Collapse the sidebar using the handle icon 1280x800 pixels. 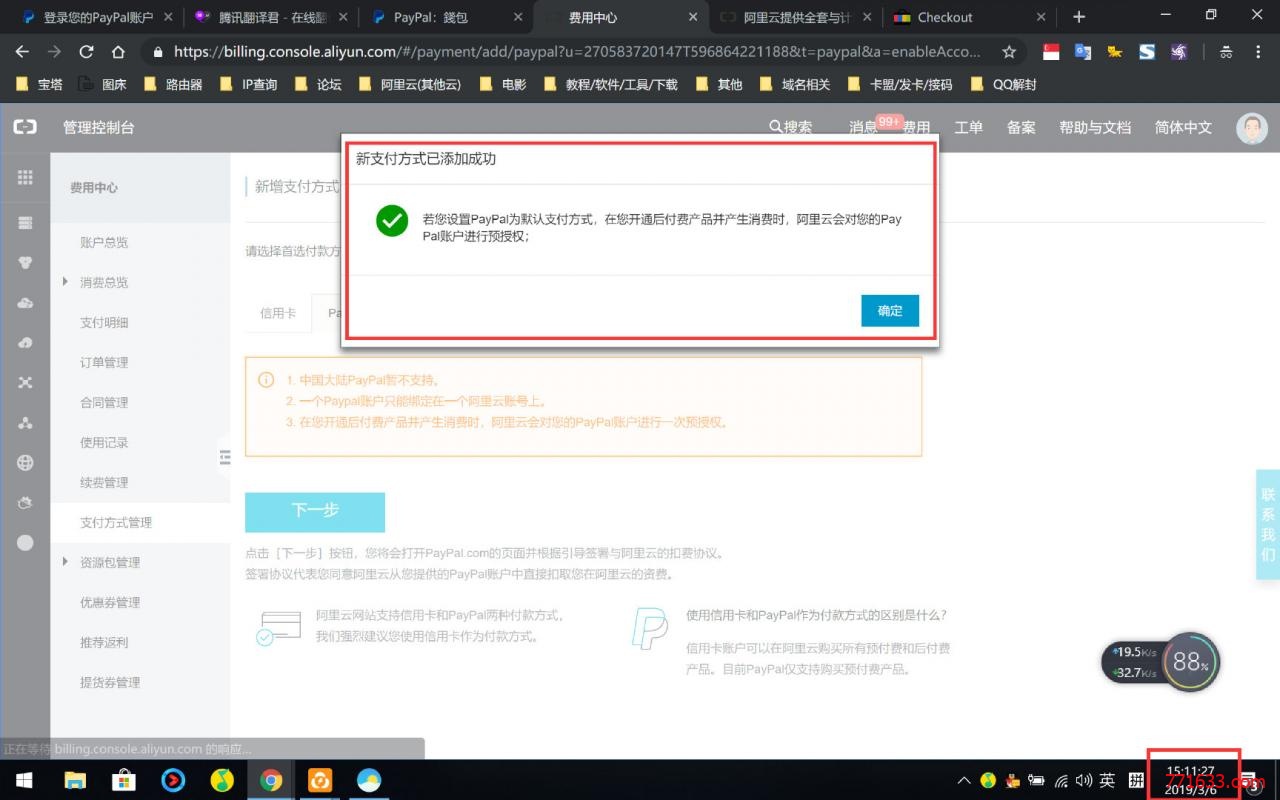[x=225, y=457]
